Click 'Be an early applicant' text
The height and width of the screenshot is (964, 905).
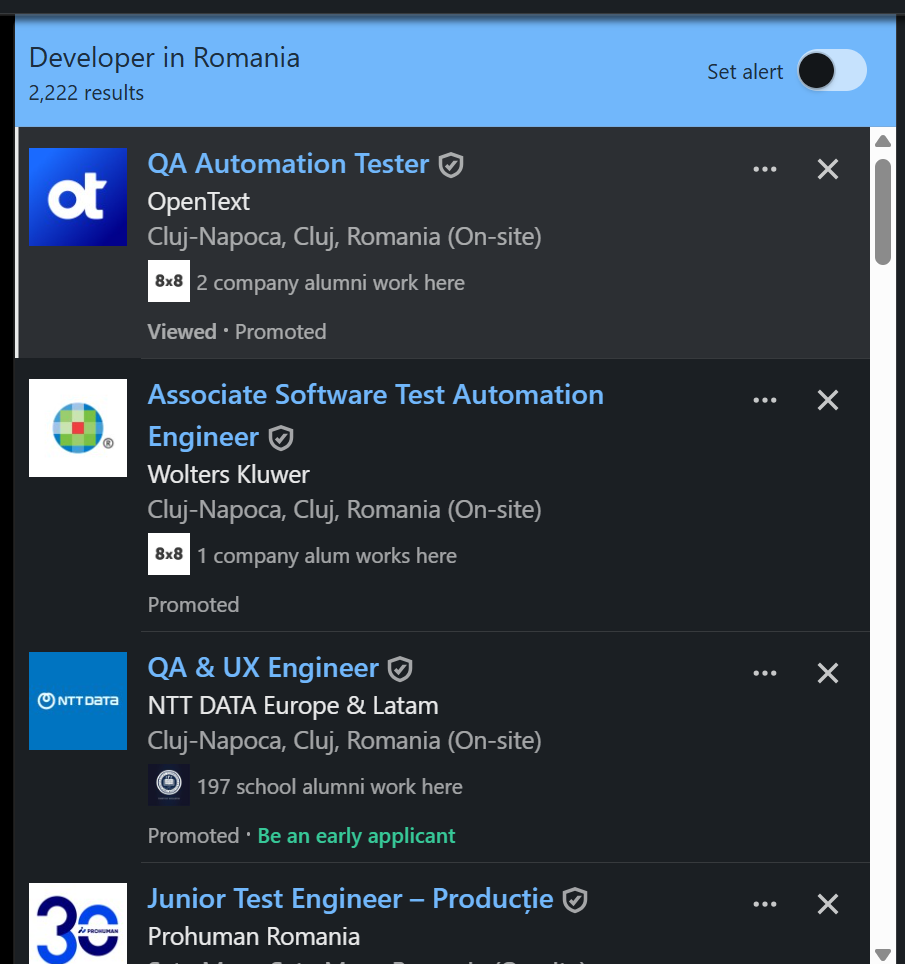click(357, 836)
